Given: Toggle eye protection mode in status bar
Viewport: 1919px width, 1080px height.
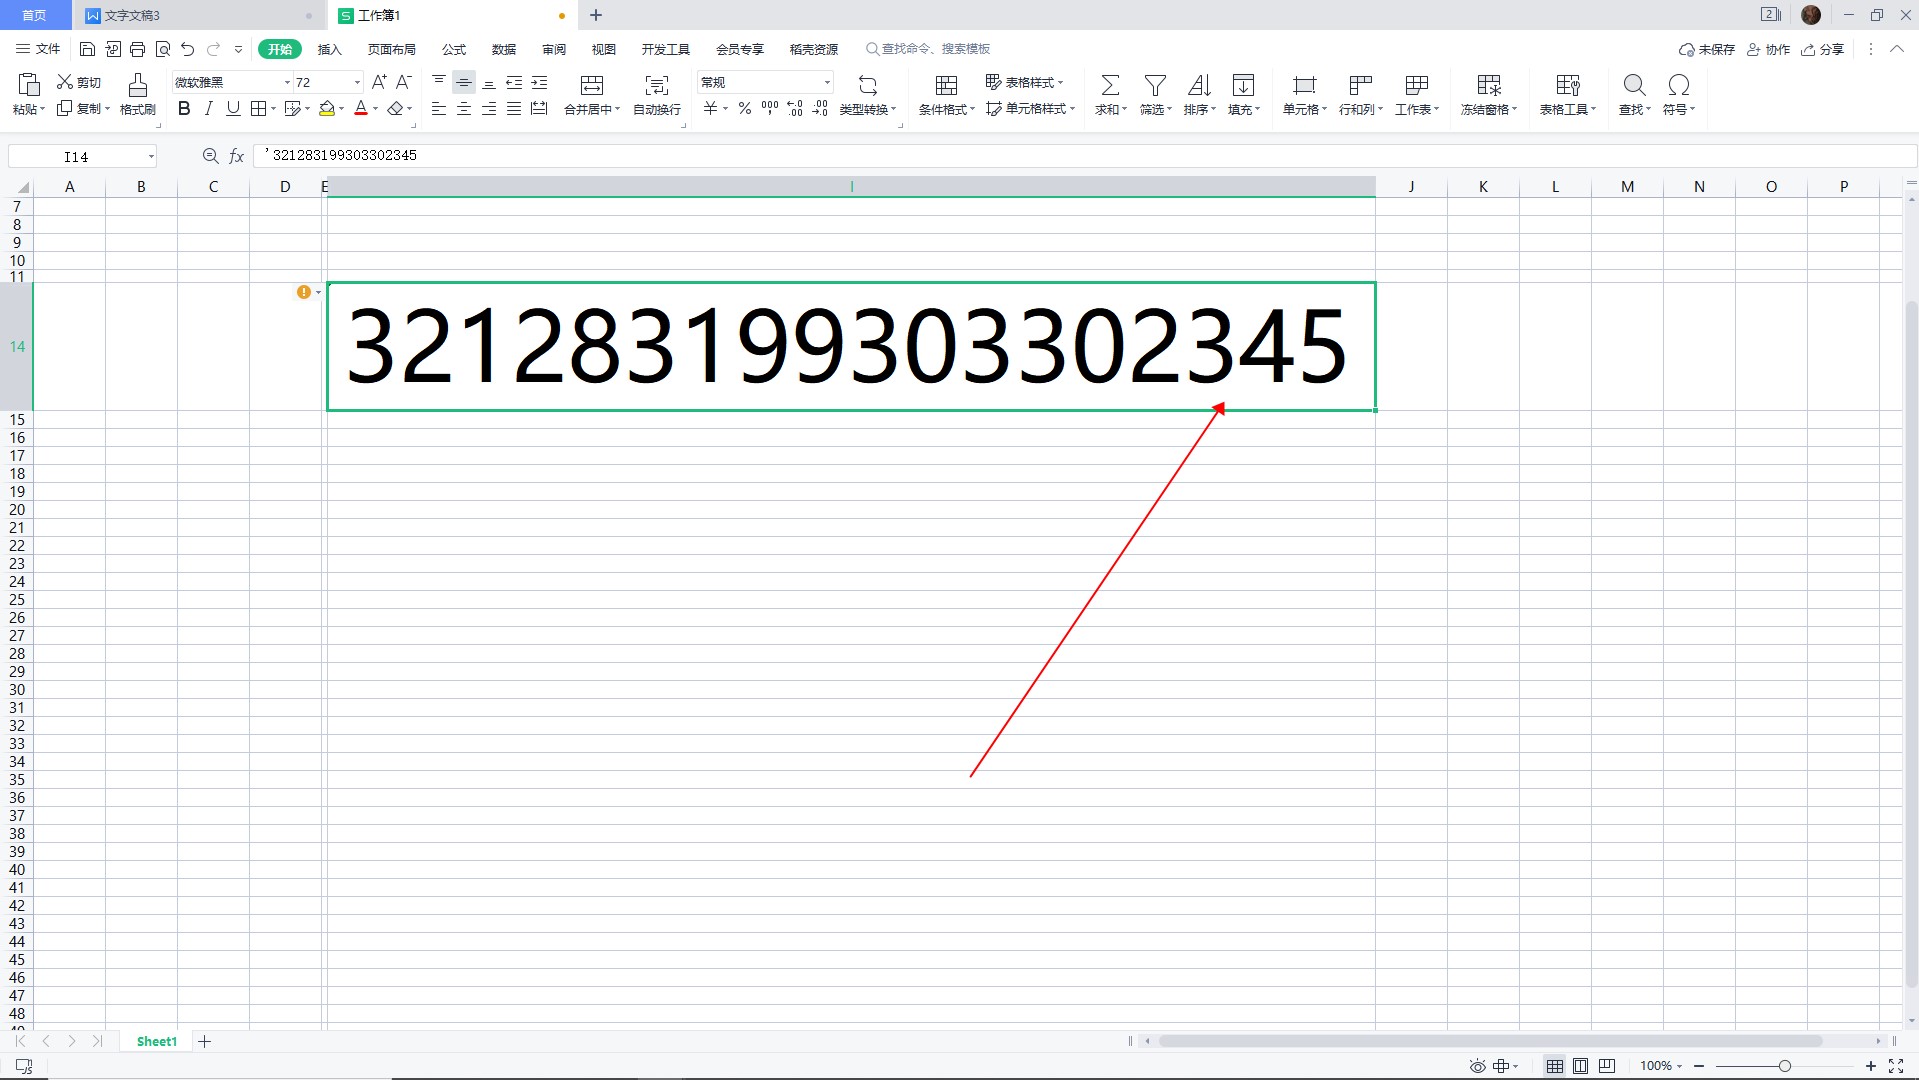Looking at the screenshot, I should 1477,1066.
